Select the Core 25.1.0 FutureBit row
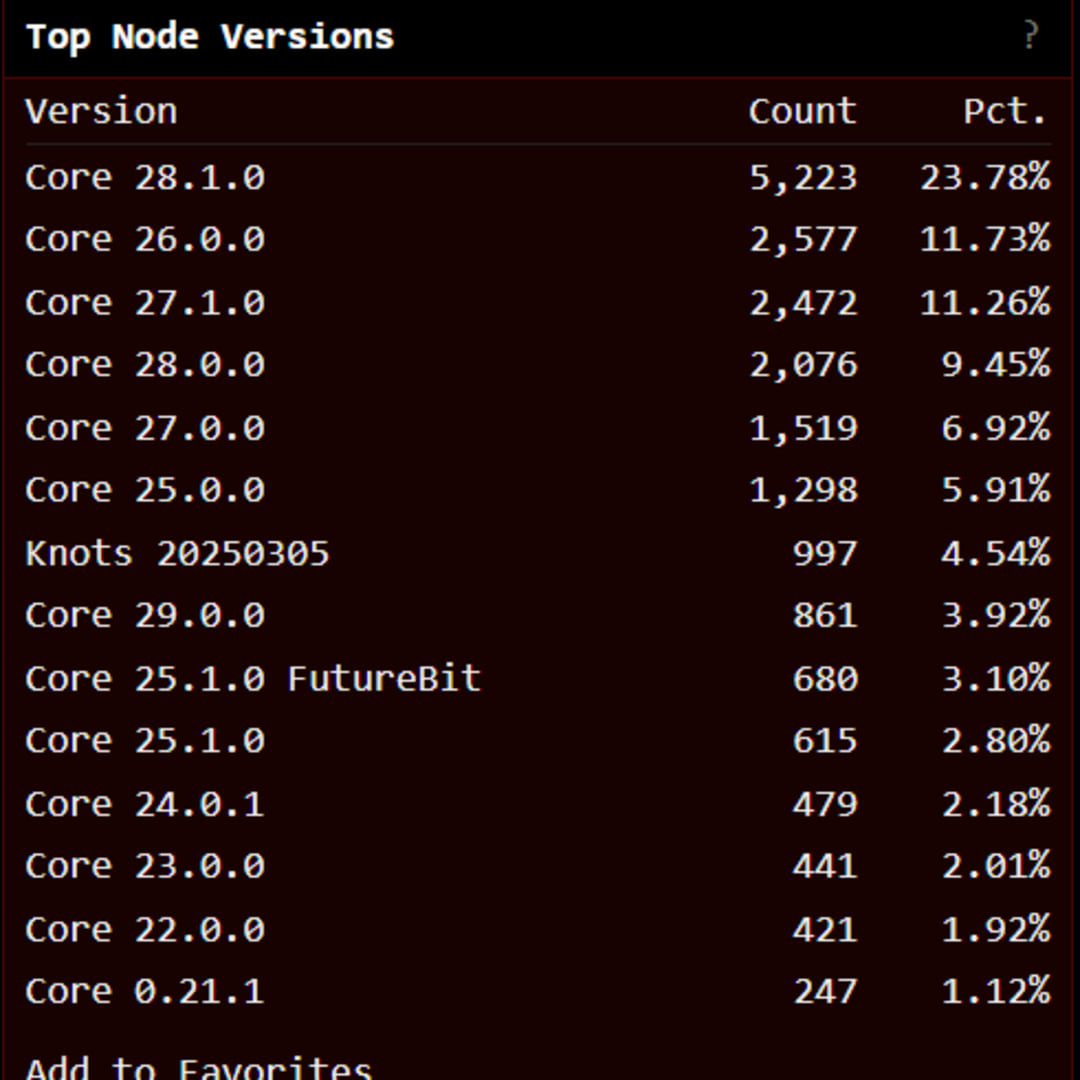1080x1080 pixels. click(538, 678)
